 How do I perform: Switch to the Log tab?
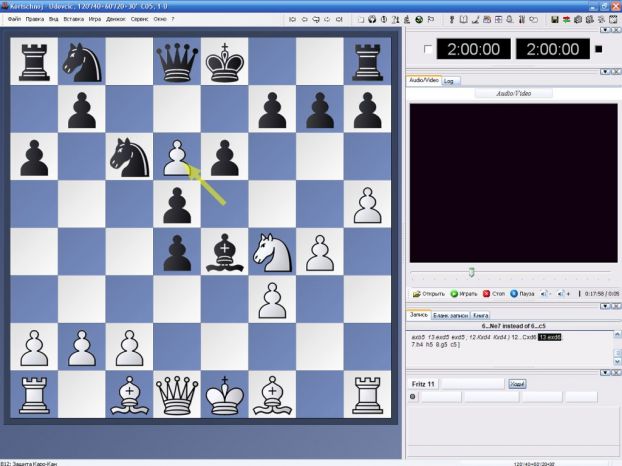[x=449, y=81]
